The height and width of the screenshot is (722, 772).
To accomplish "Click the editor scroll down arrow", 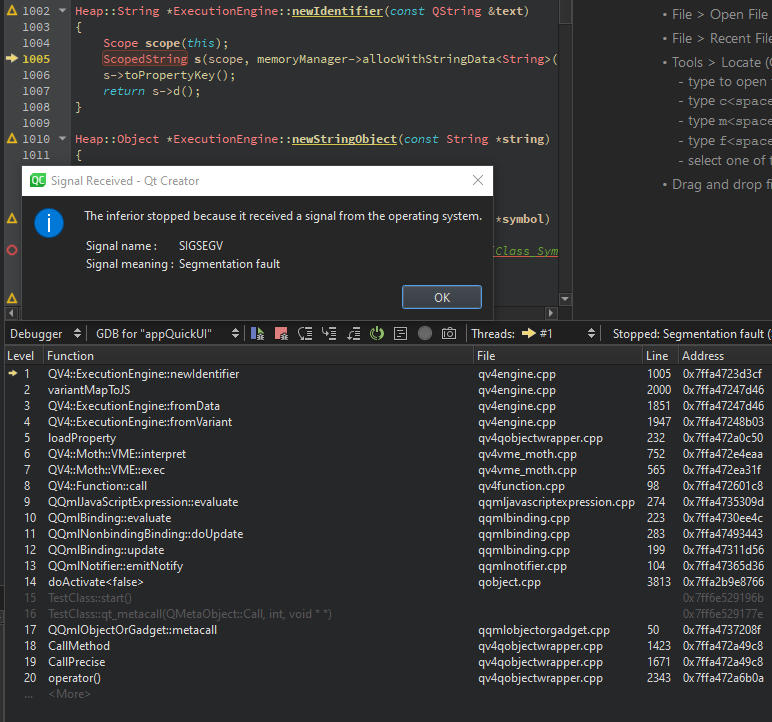I will [565, 299].
